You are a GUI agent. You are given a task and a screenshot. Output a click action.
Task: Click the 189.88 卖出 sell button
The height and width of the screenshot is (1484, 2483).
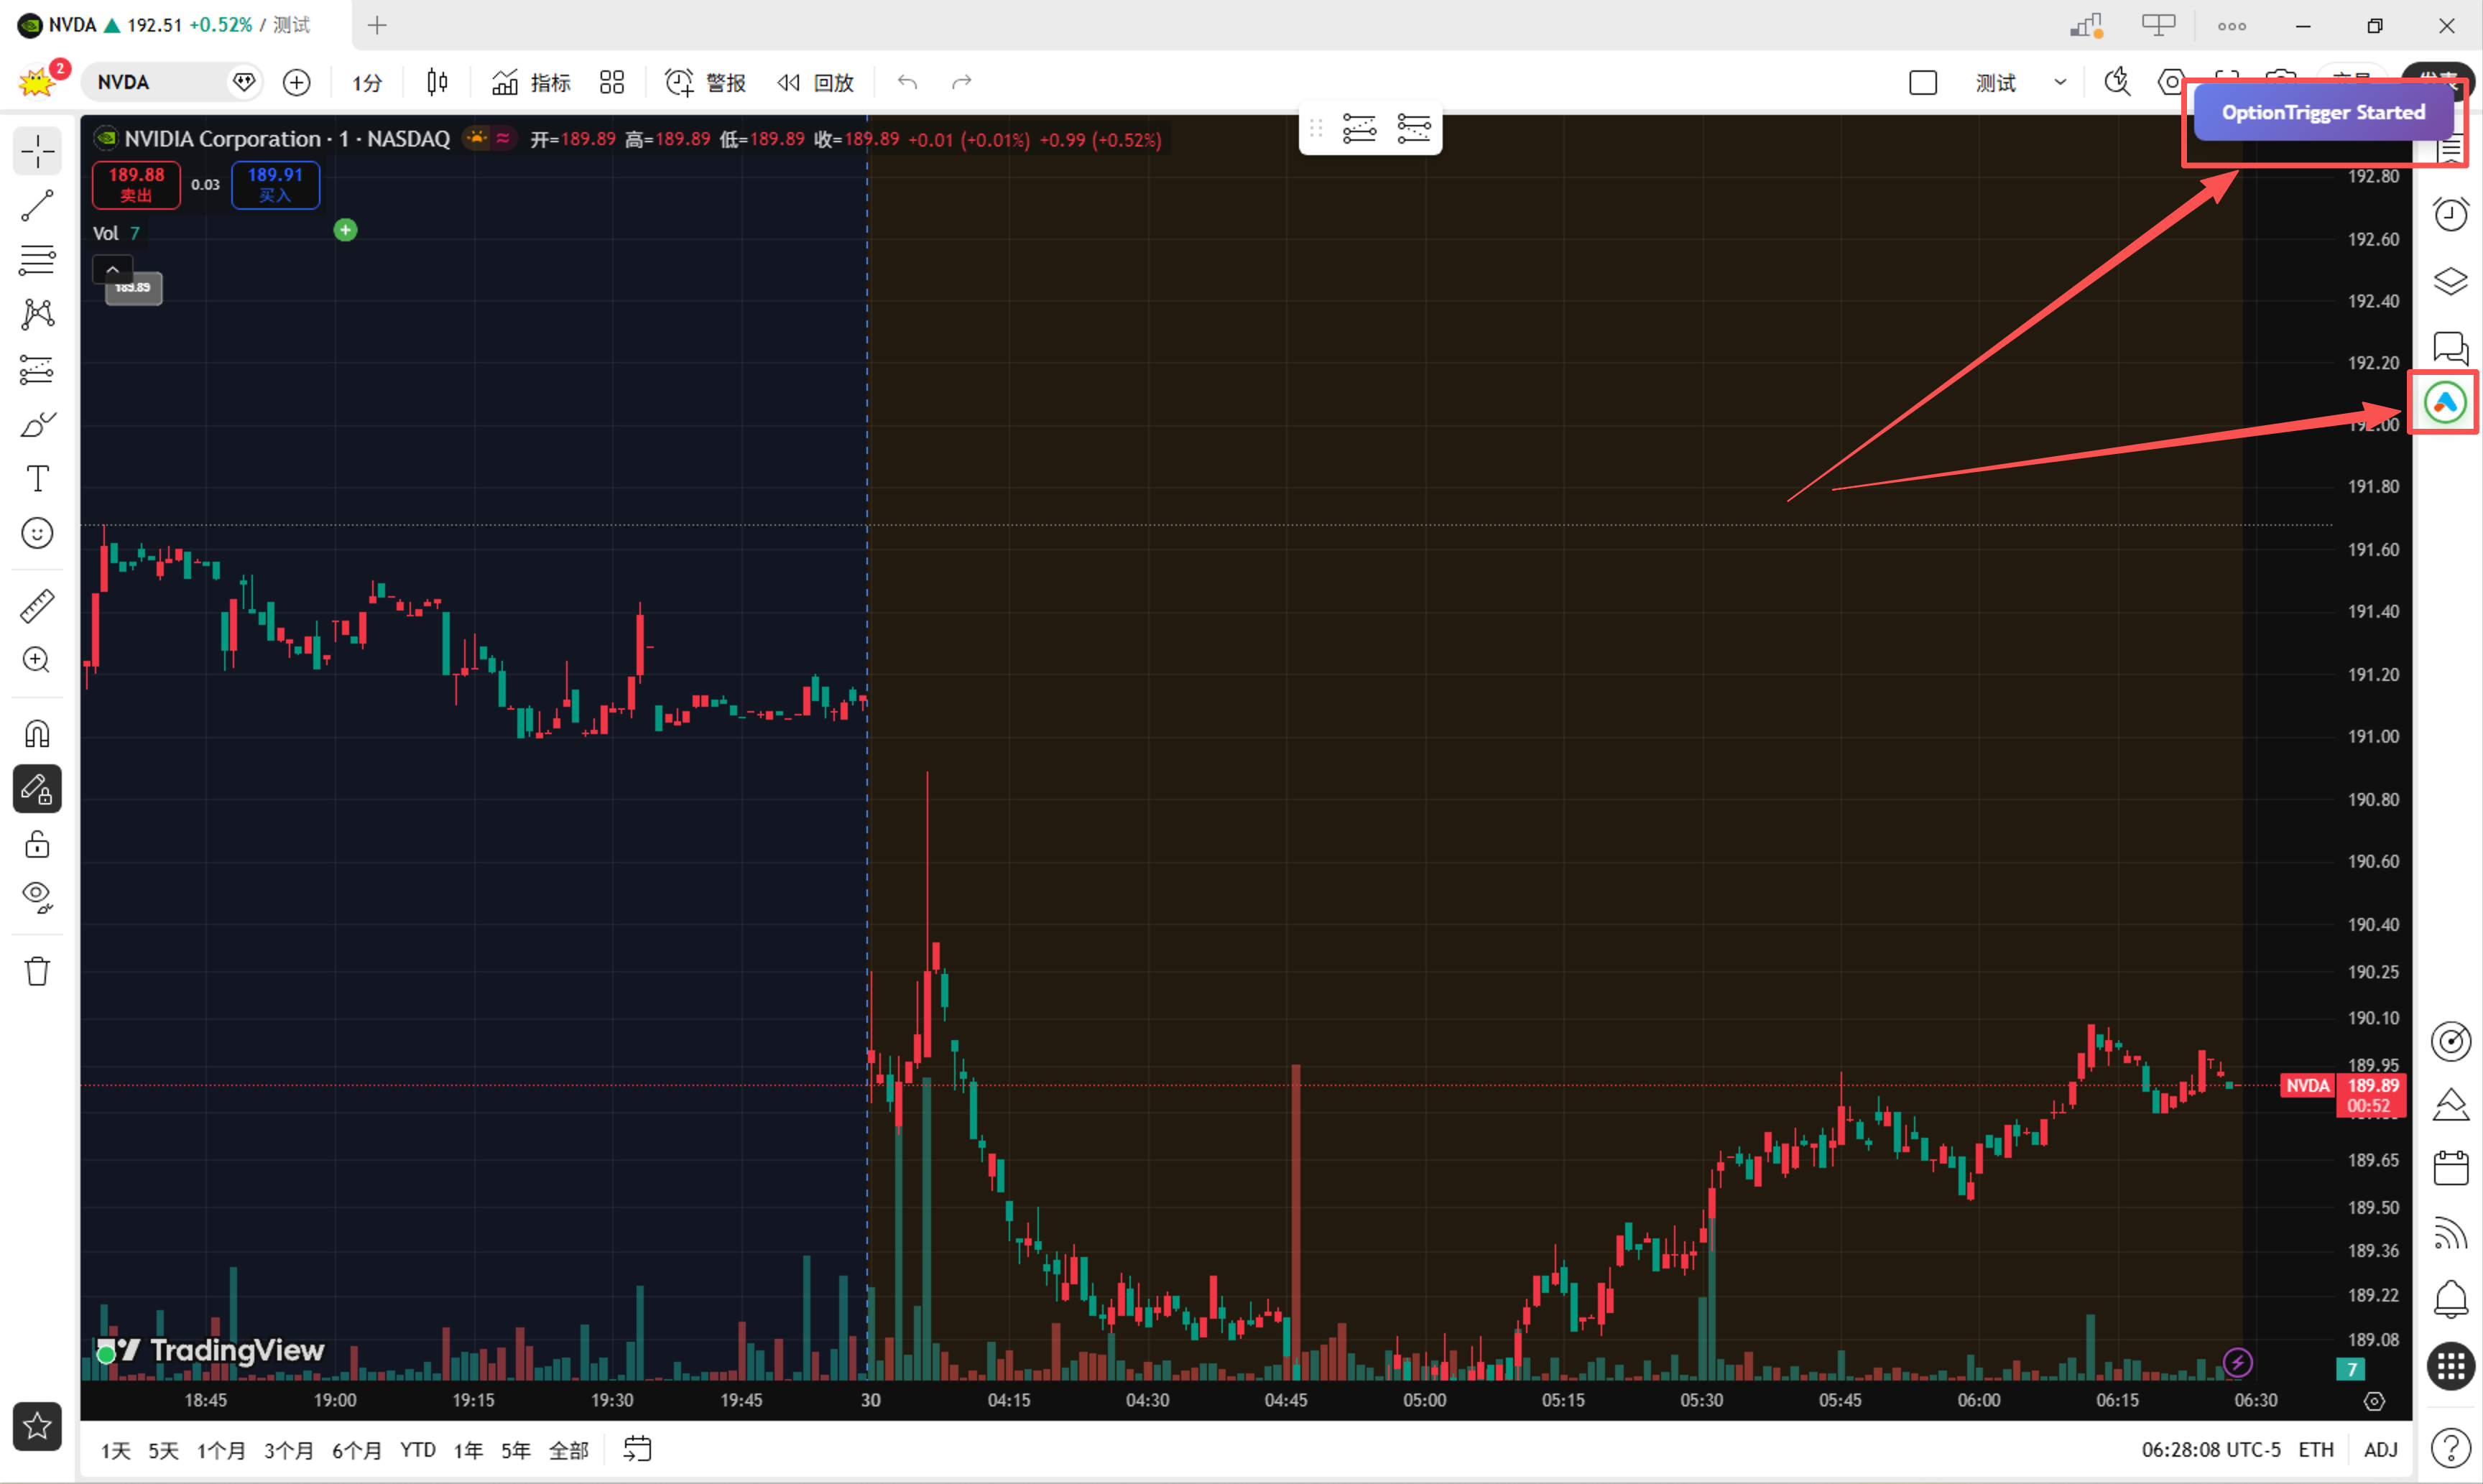pos(136,185)
